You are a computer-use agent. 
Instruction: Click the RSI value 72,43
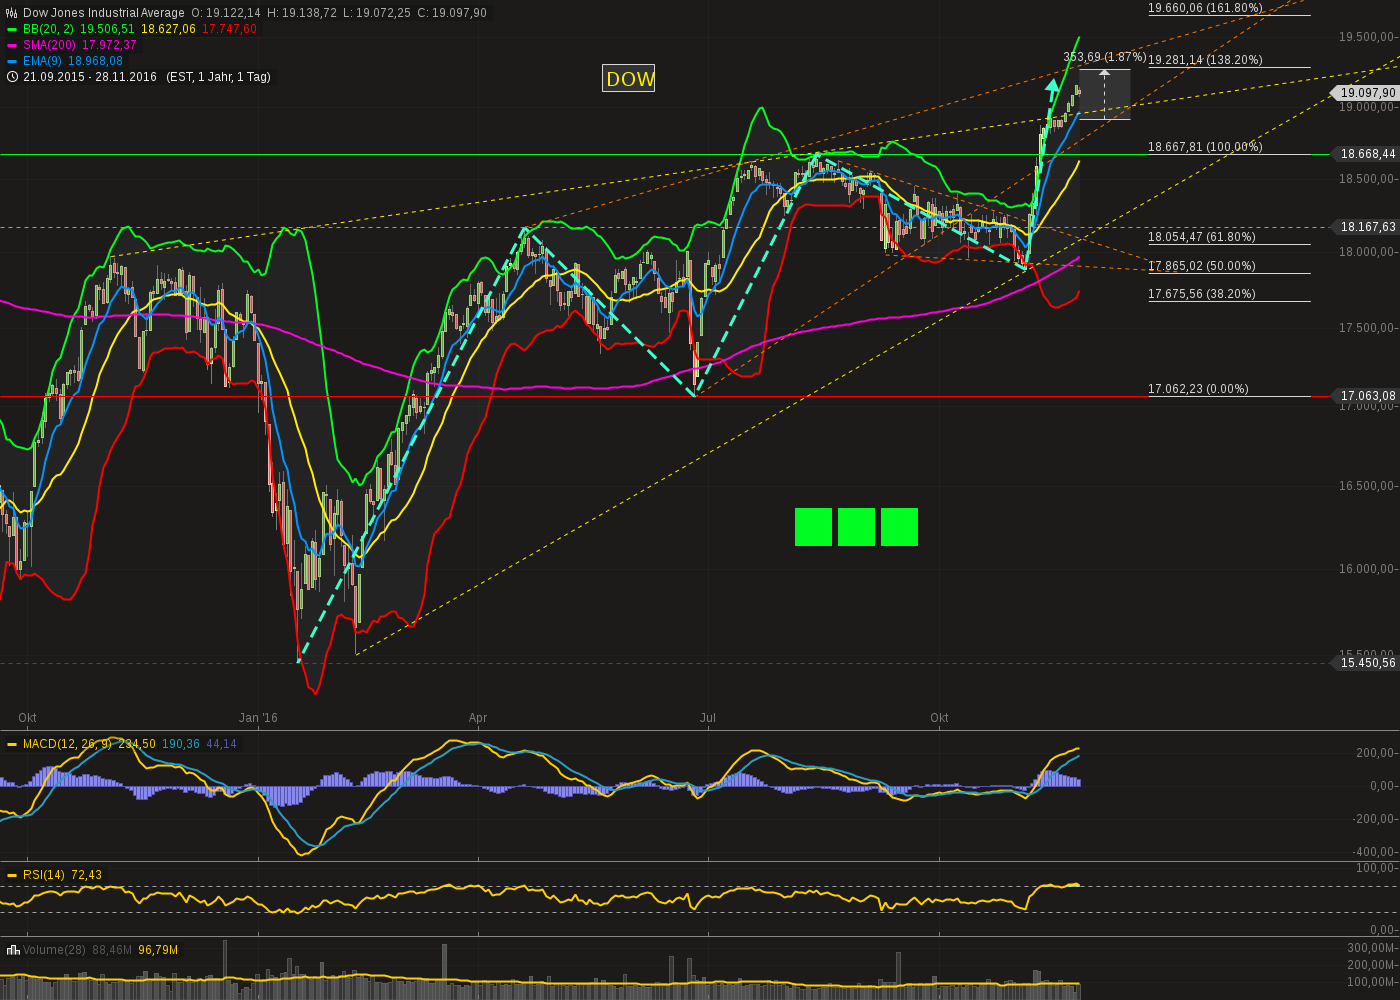point(87,875)
